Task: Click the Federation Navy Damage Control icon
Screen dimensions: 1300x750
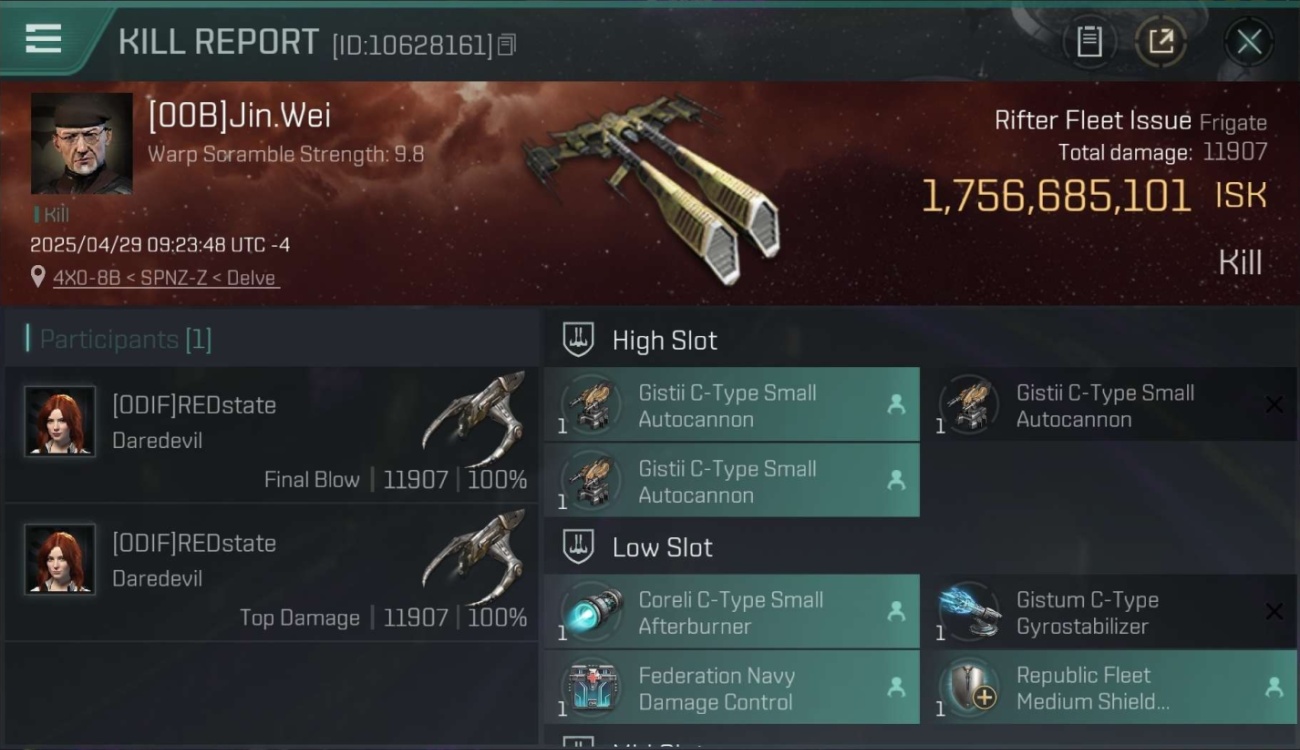Action: tap(591, 687)
